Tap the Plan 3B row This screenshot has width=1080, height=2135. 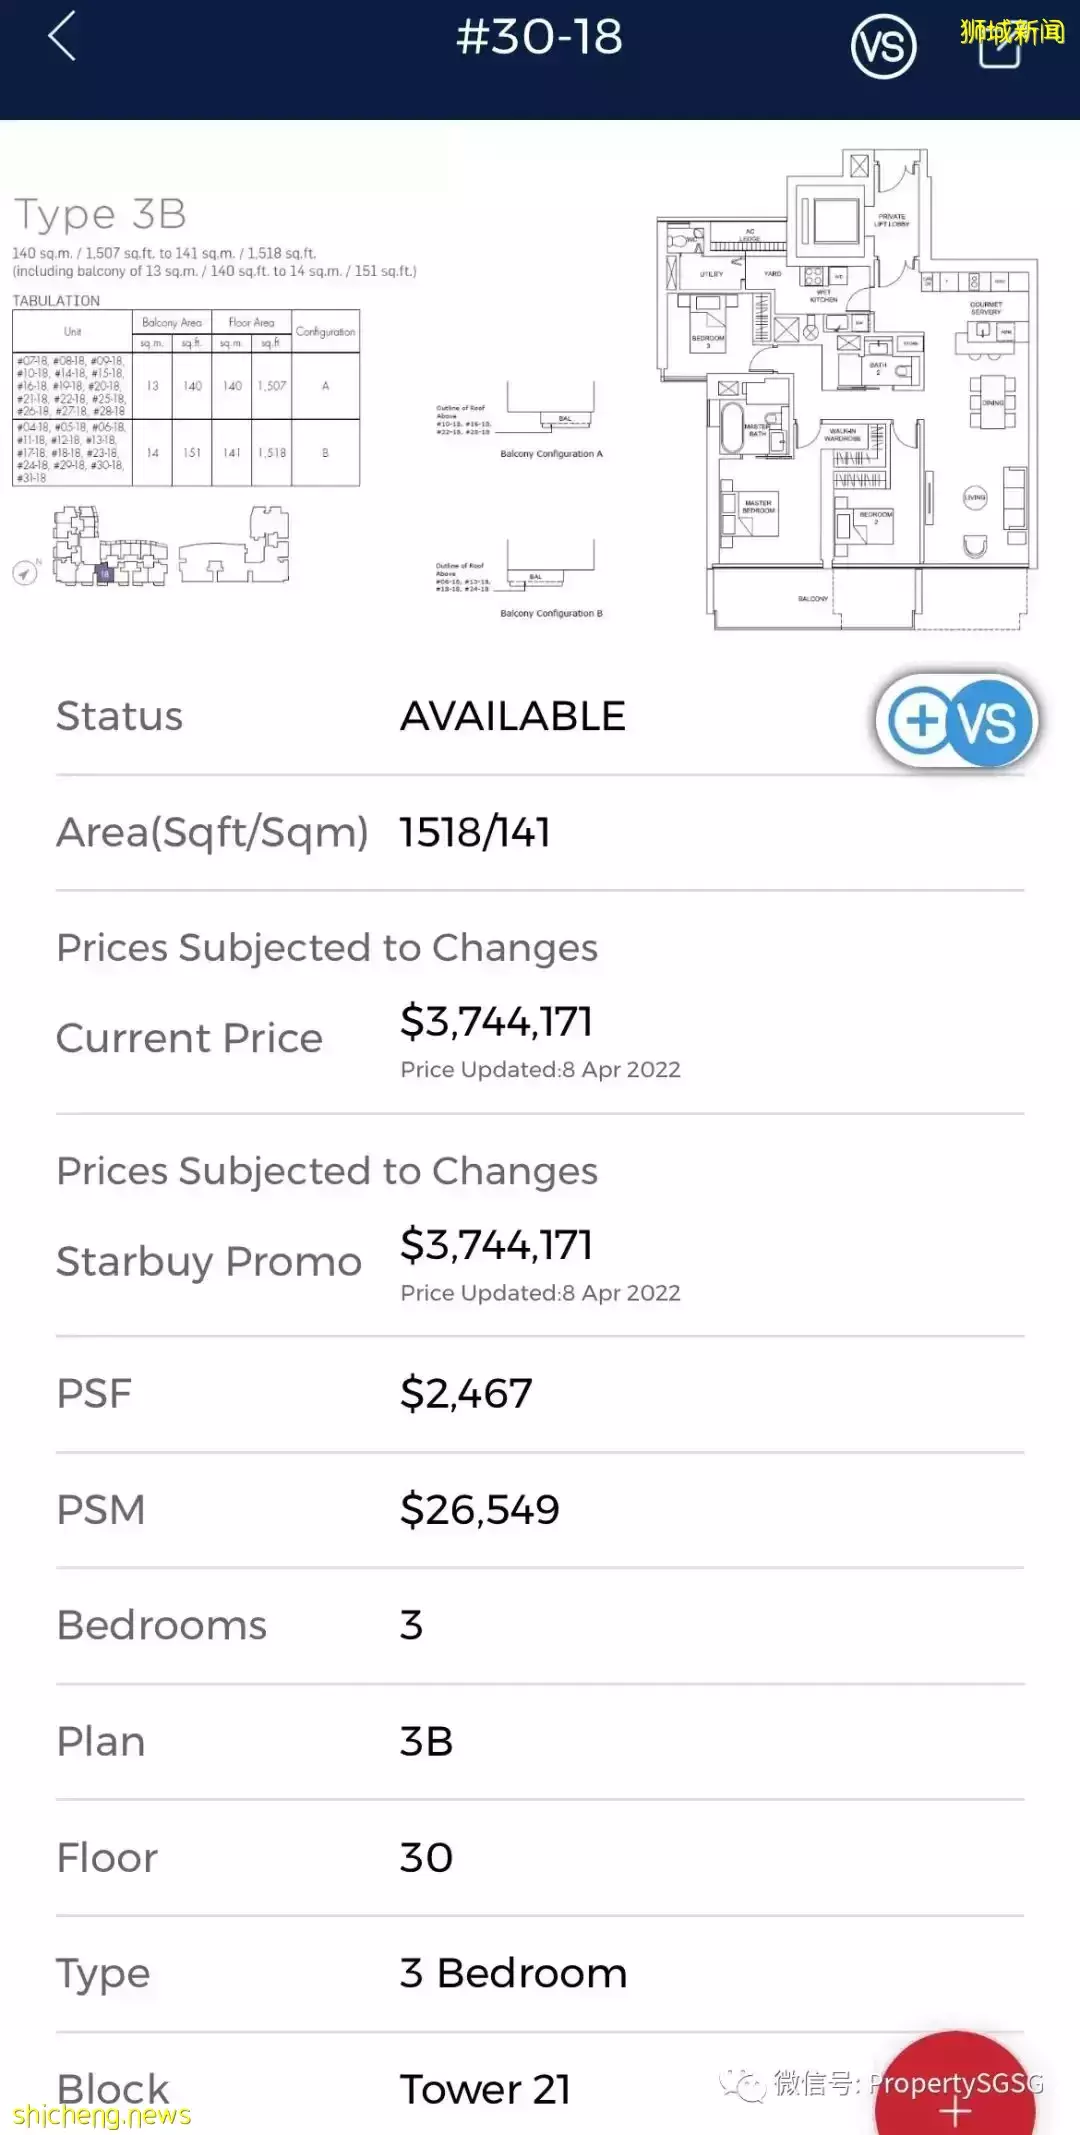click(540, 1742)
